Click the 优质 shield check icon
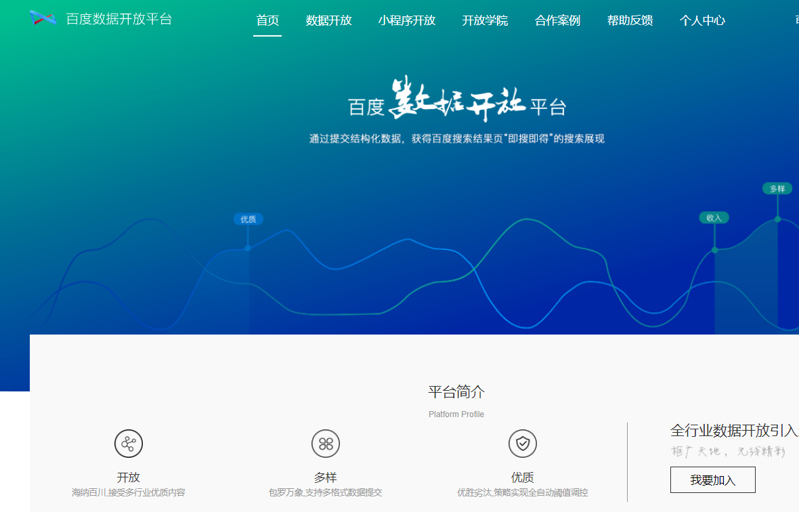This screenshot has height=514, width=799. [522, 444]
